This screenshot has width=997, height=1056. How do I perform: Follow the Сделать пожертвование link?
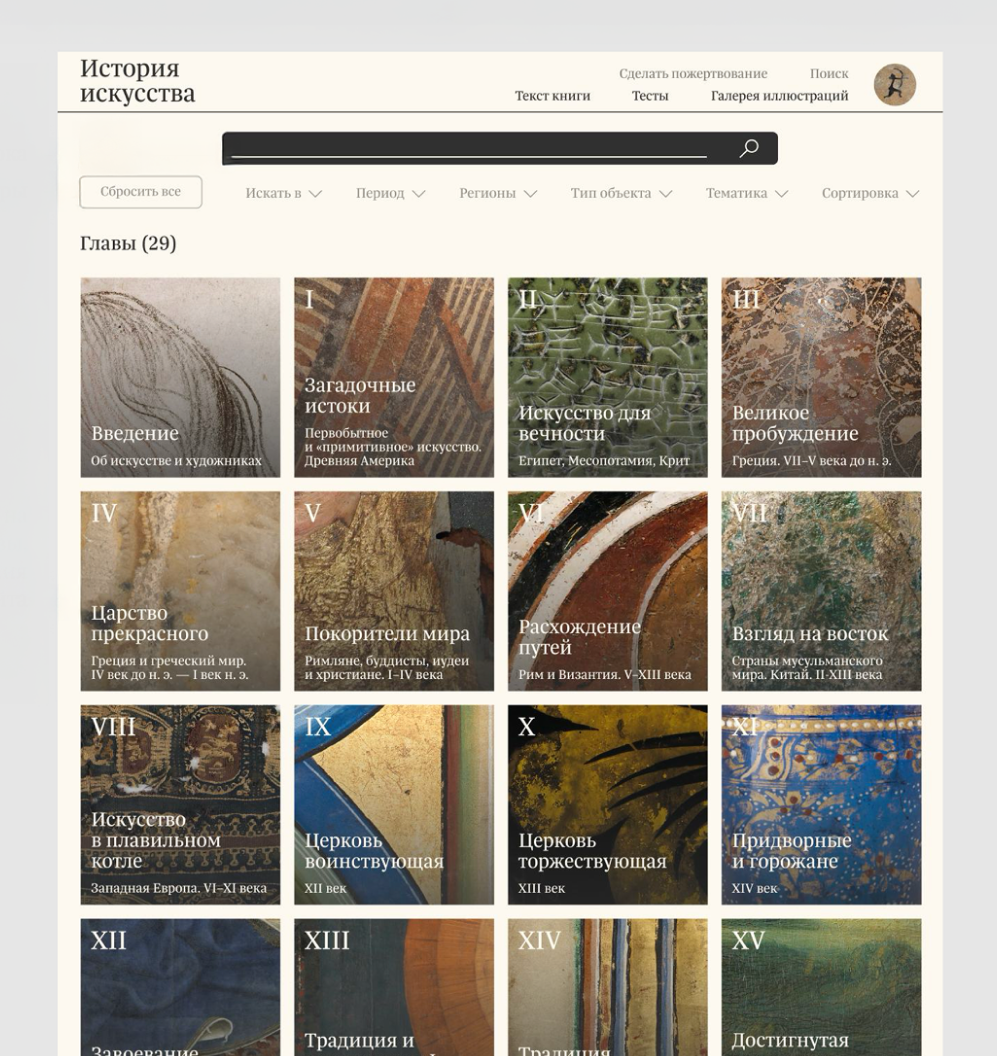tap(693, 73)
